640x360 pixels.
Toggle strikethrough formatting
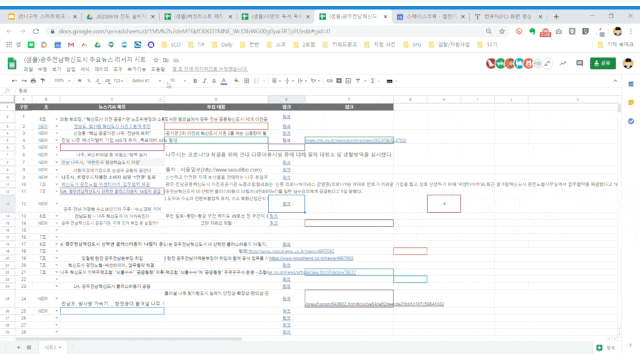214,81
